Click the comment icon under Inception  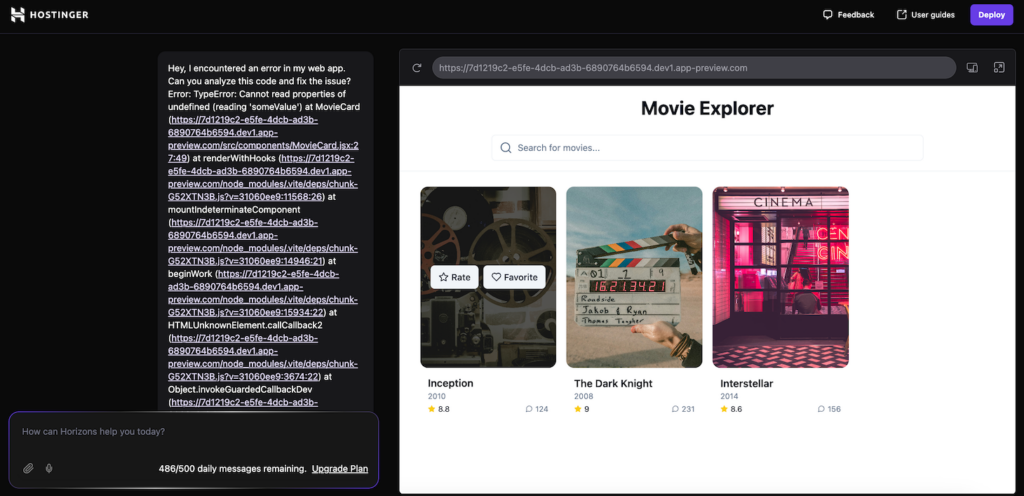pyautogui.click(x=529, y=409)
